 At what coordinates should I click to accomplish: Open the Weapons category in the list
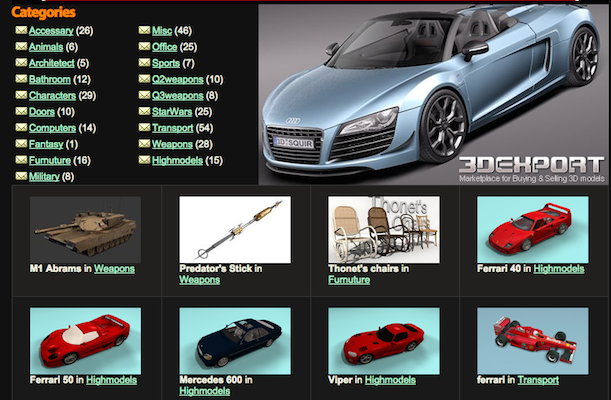pos(172,144)
